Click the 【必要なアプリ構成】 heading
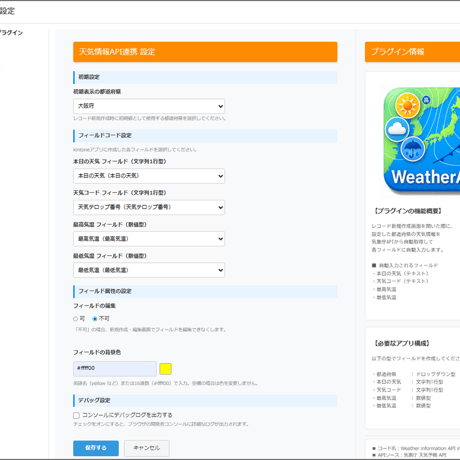This screenshot has height=460, width=460. [x=401, y=343]
